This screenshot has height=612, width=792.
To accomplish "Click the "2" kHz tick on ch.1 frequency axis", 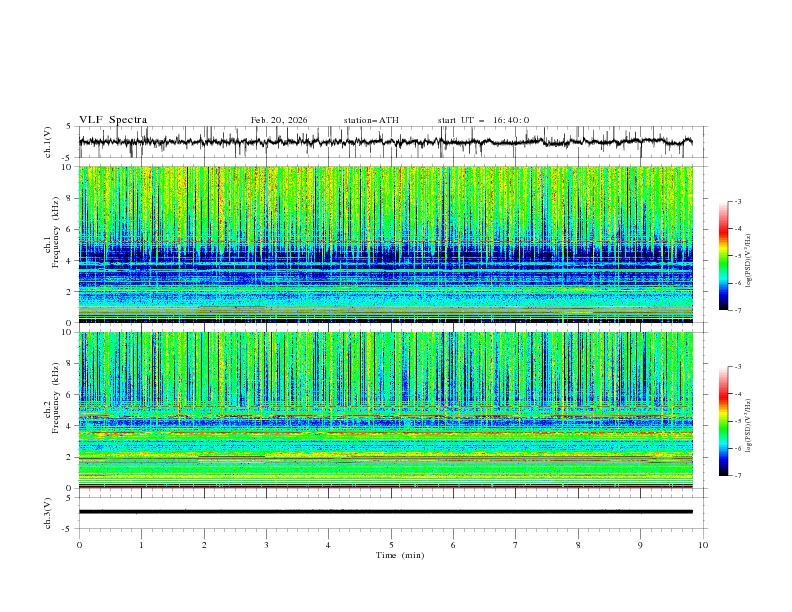I will (x=70, y=292).
